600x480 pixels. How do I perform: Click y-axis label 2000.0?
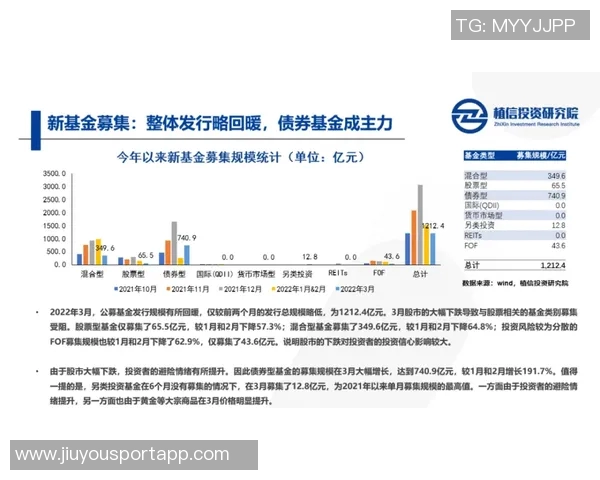click(x=54, y=213)
